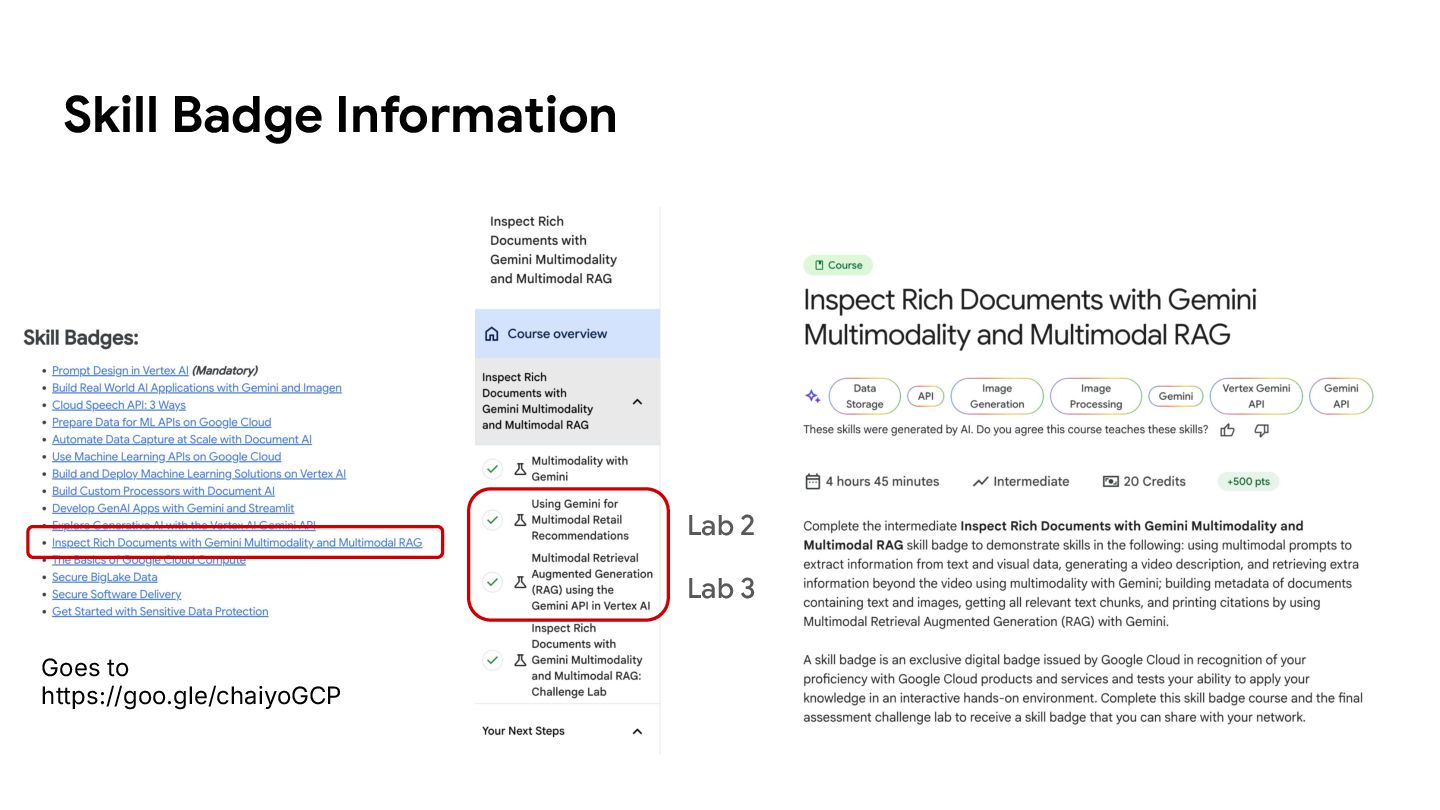Collapse the Inspect Rich Documents course section
1440x810 pixels.
pyautogui.click(x=637, y=401)
